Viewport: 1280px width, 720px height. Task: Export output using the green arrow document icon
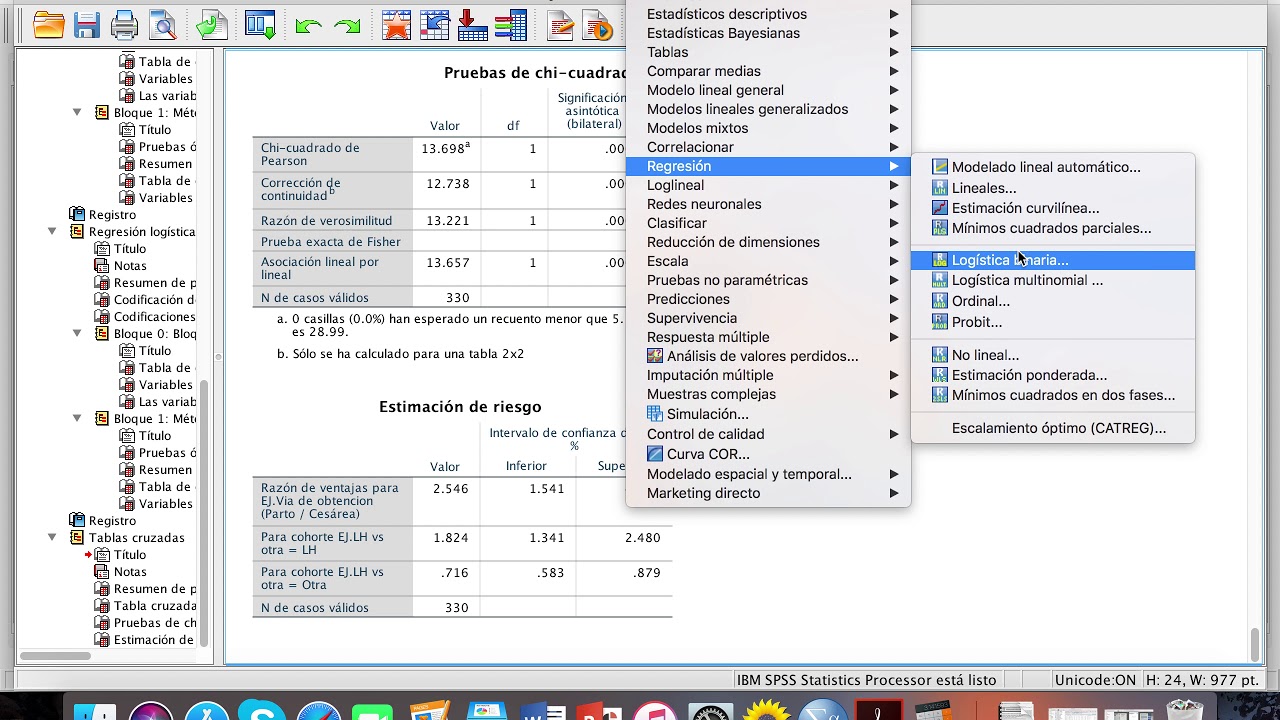point(211,25)
